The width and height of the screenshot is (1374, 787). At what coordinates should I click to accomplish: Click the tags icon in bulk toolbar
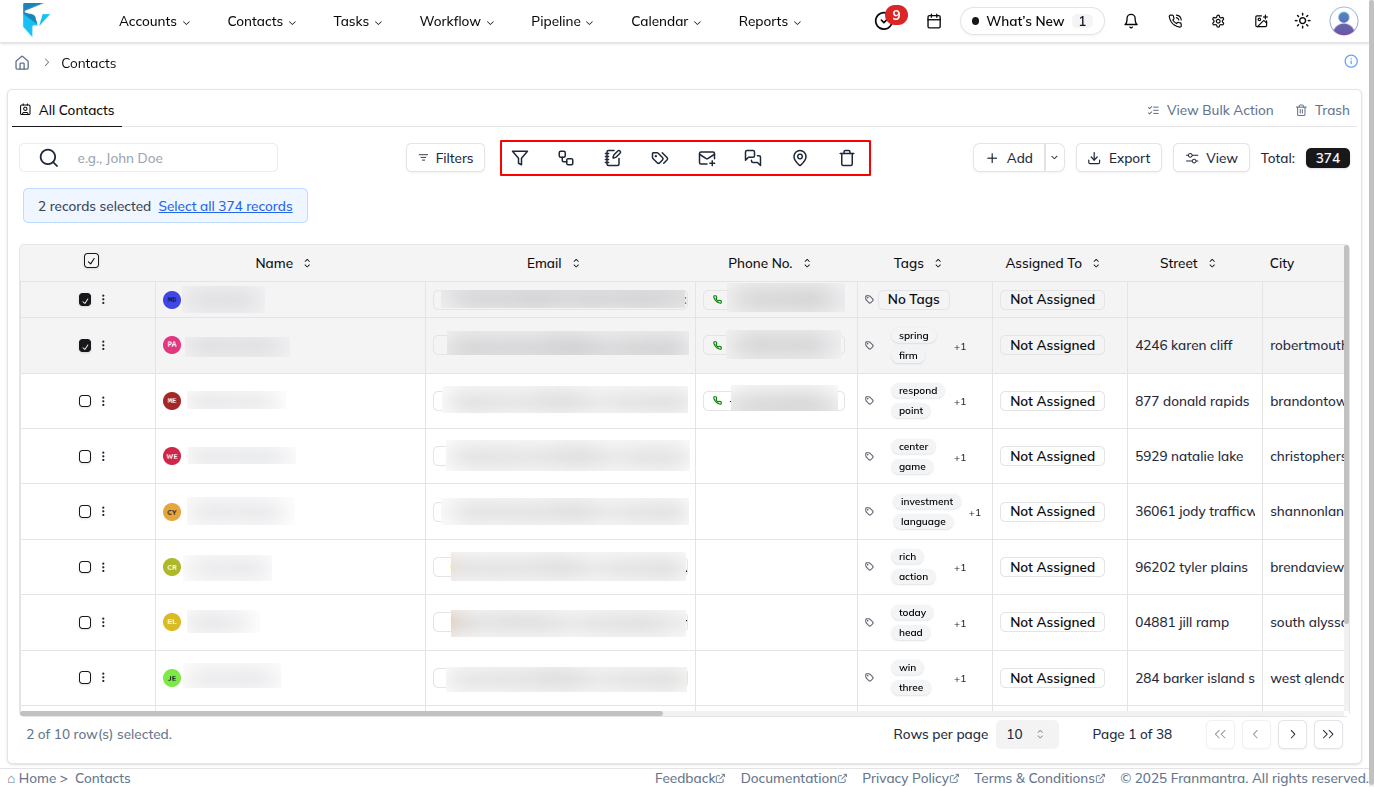660,158
